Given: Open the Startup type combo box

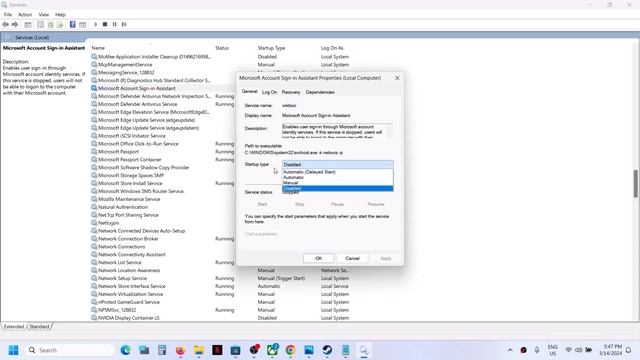Looking at the screenshot, I should point(338,164).
